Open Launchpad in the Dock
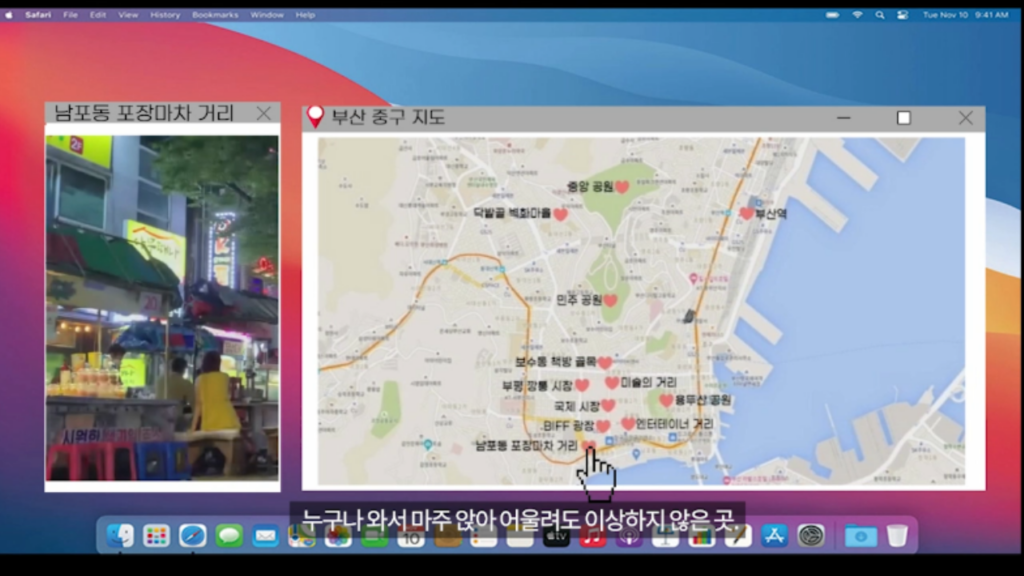The height and width of the screenshot is (576, 1024). coord(156,536)
